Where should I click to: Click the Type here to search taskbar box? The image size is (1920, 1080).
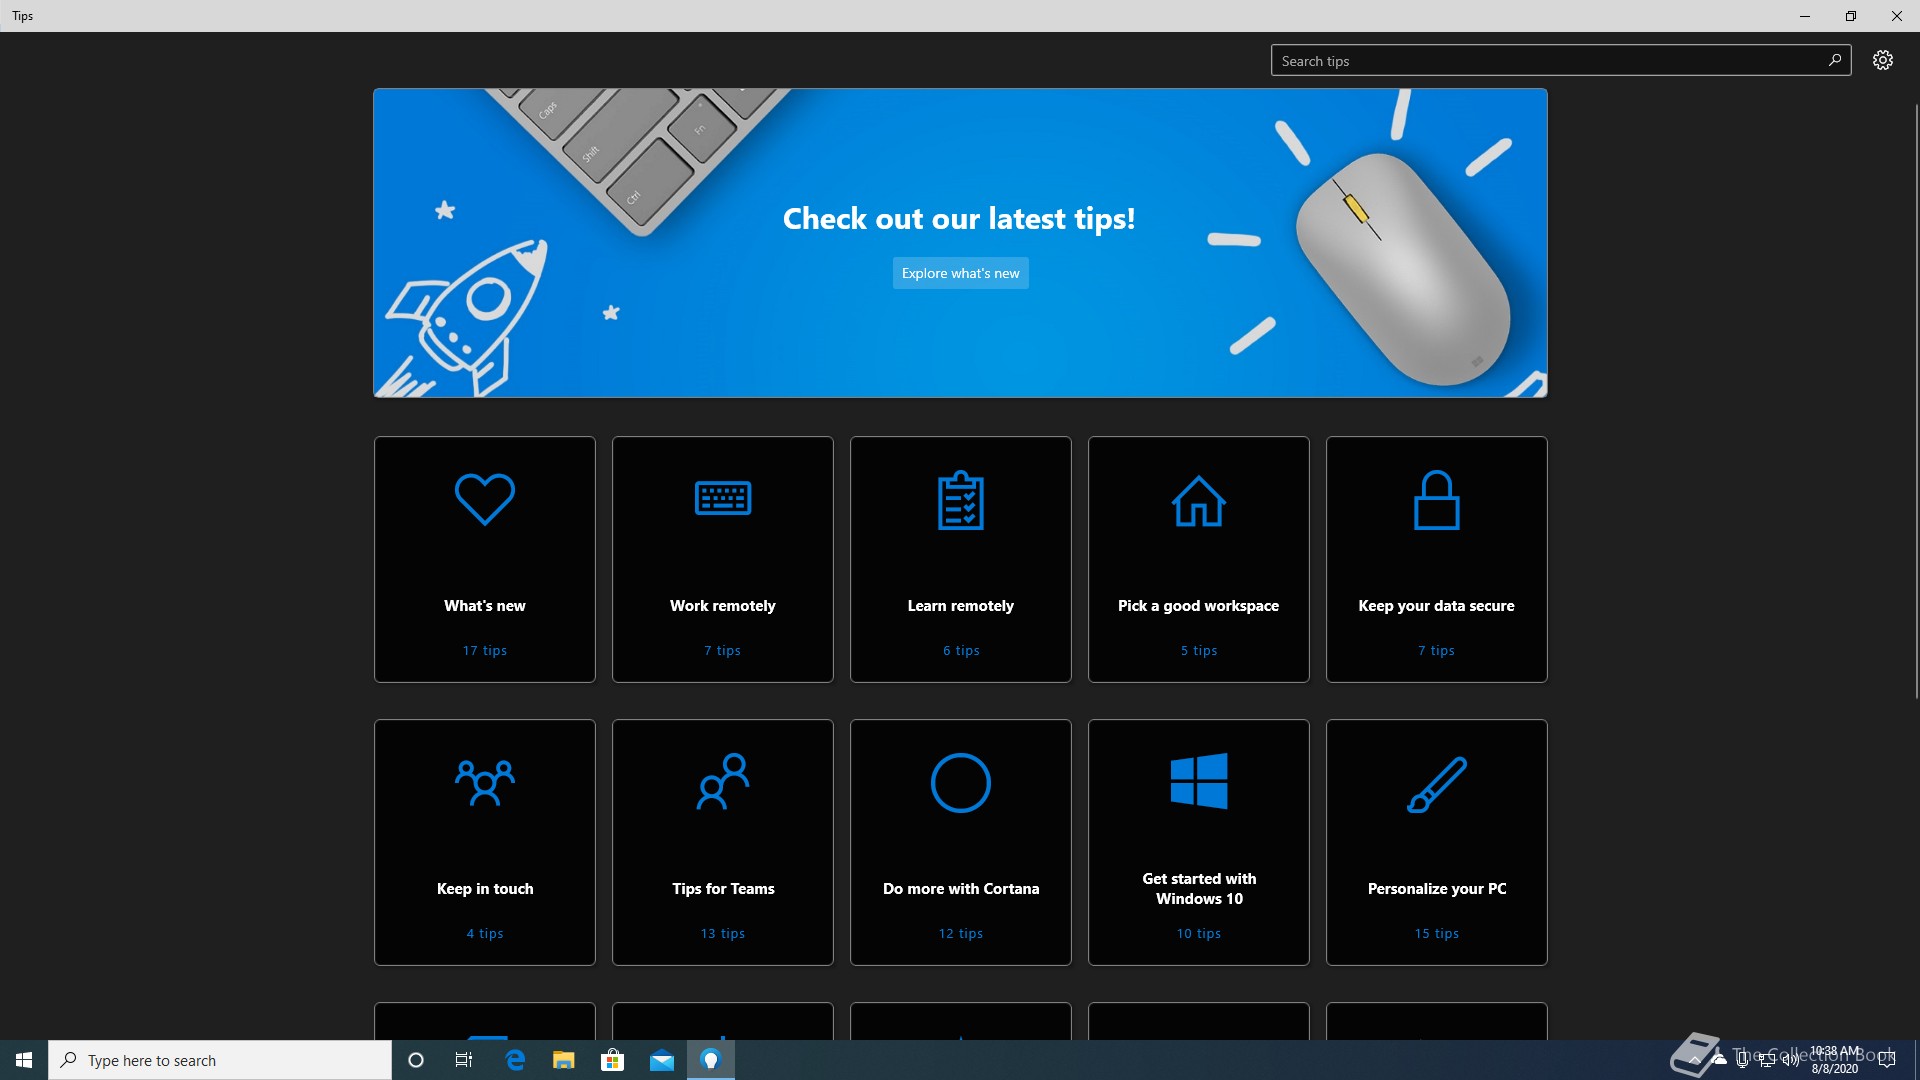click(220, 1060)
